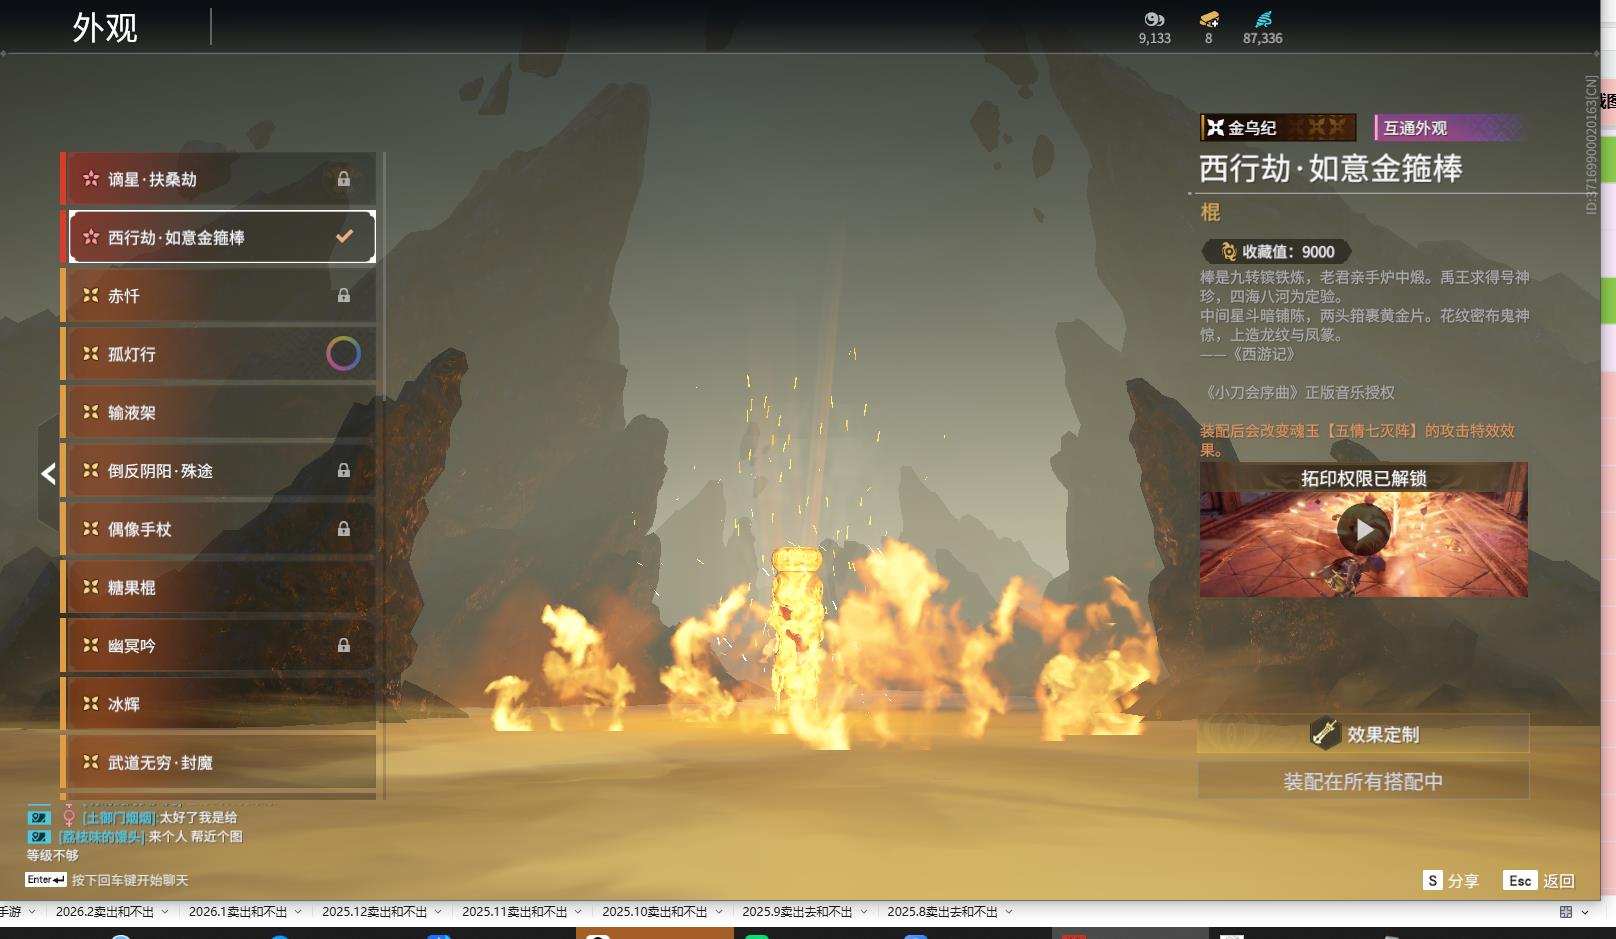Click the lock icon on 倒反阴阳·殊途
This screenshot has height=939, width=1616.
344,470
